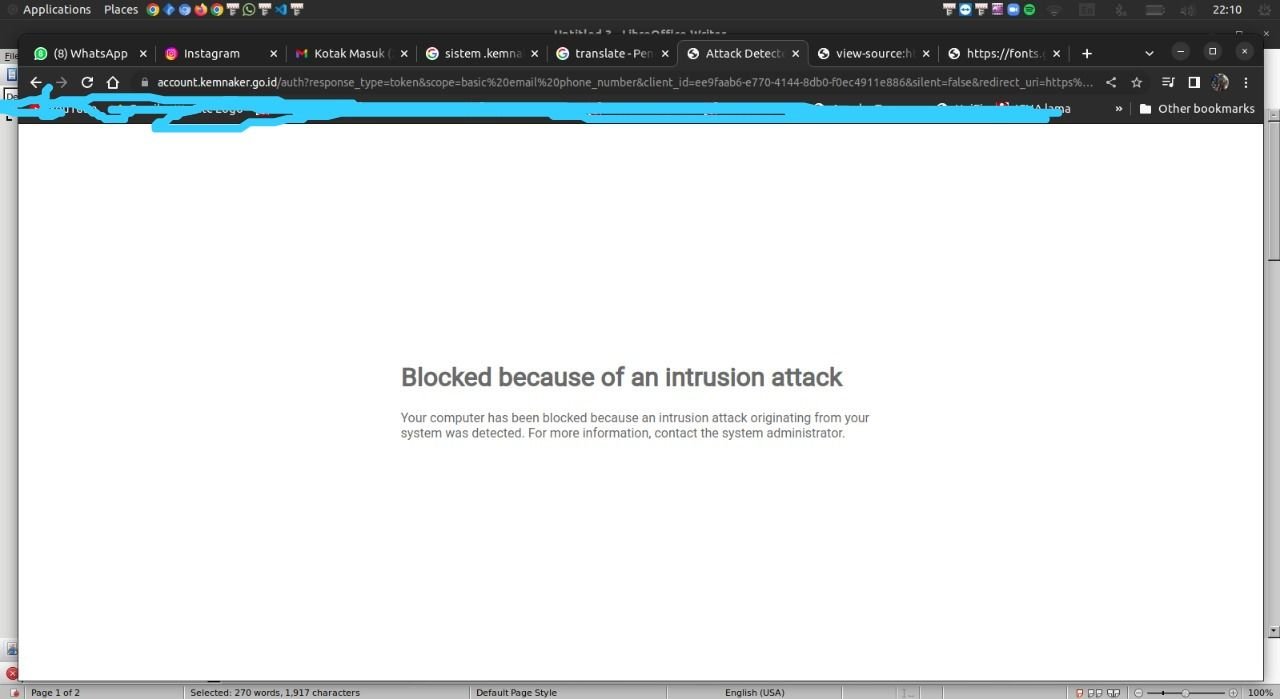Open Visual Studio Code from the panel
1280x699 pixels.
coord(278,9)
